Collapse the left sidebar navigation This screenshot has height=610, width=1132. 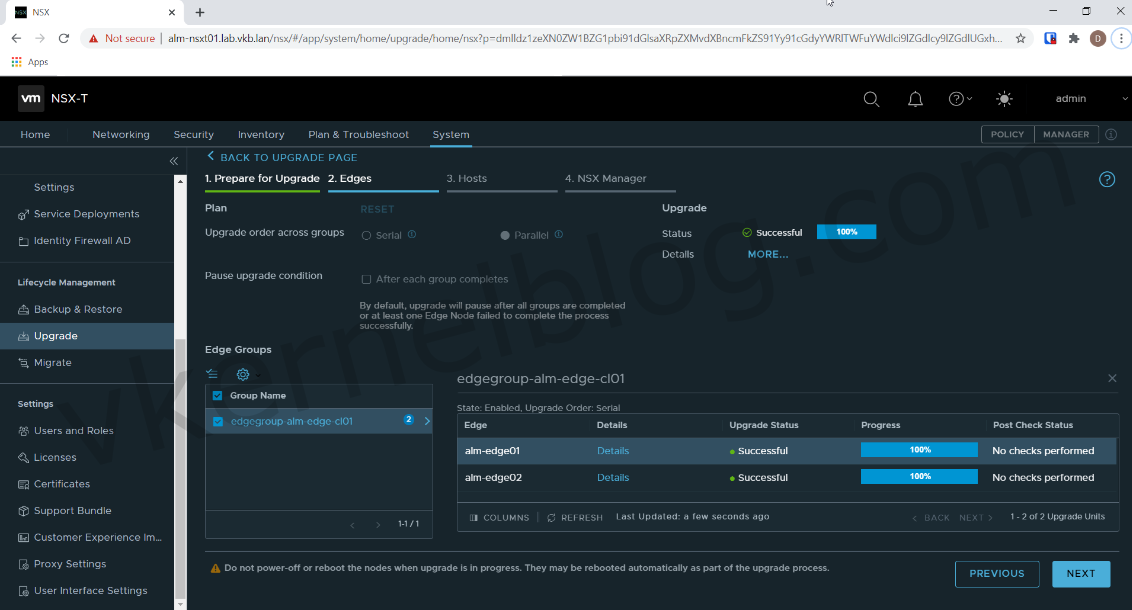[x=174, y=161]
